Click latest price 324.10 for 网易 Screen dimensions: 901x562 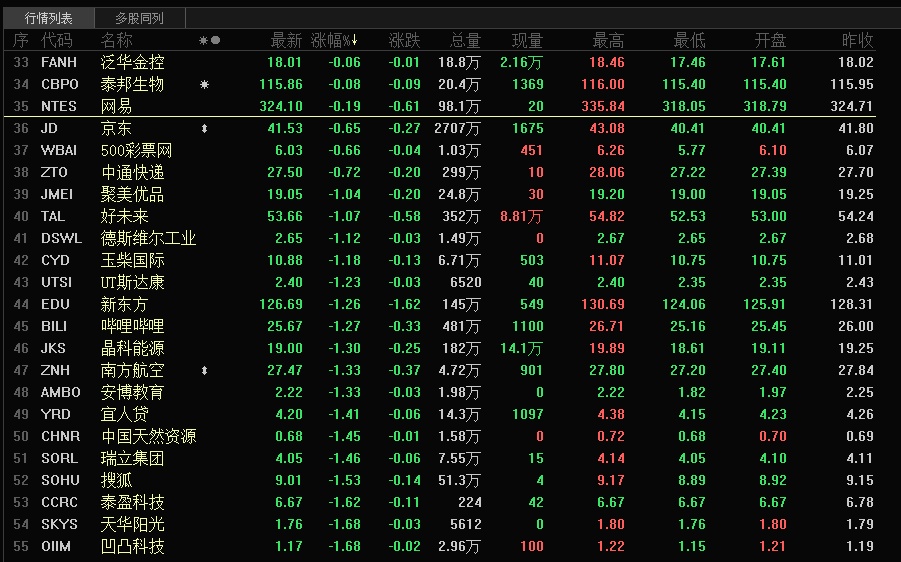tap(280, 106)
